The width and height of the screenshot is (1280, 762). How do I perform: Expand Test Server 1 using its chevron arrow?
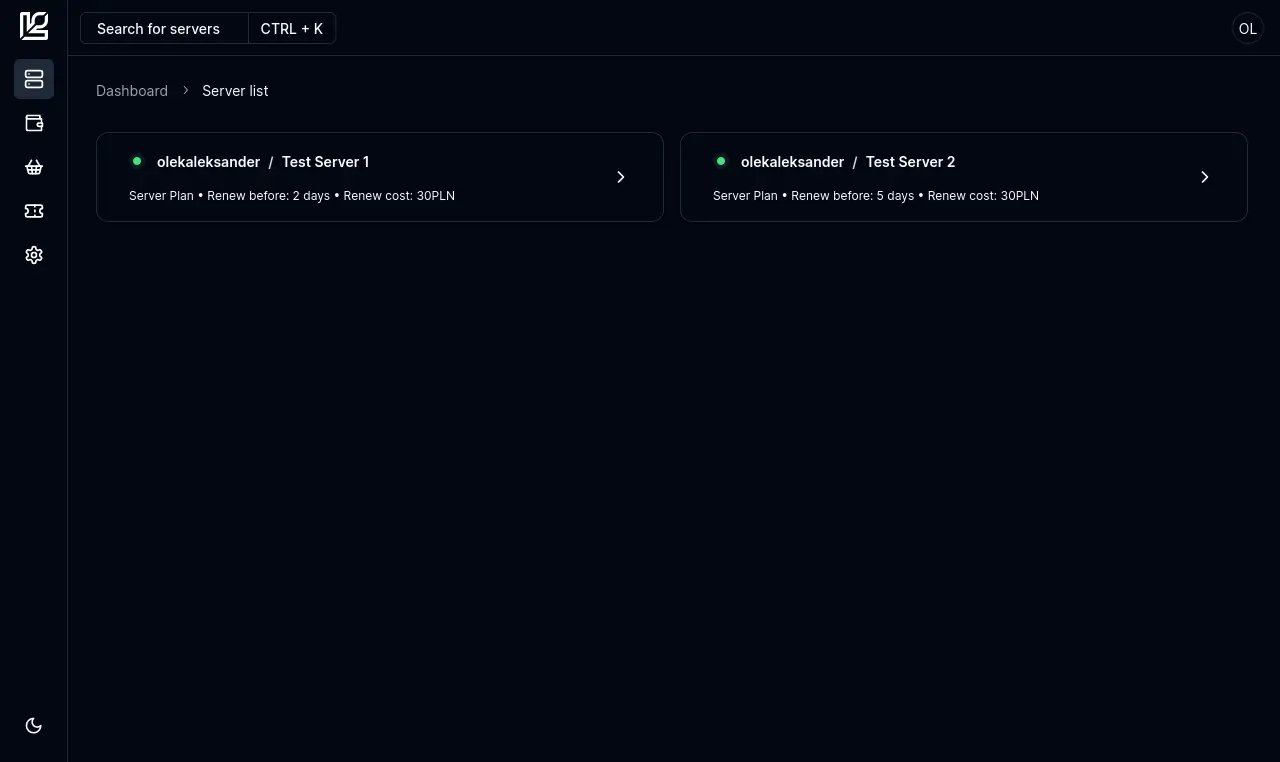(620, 177)
